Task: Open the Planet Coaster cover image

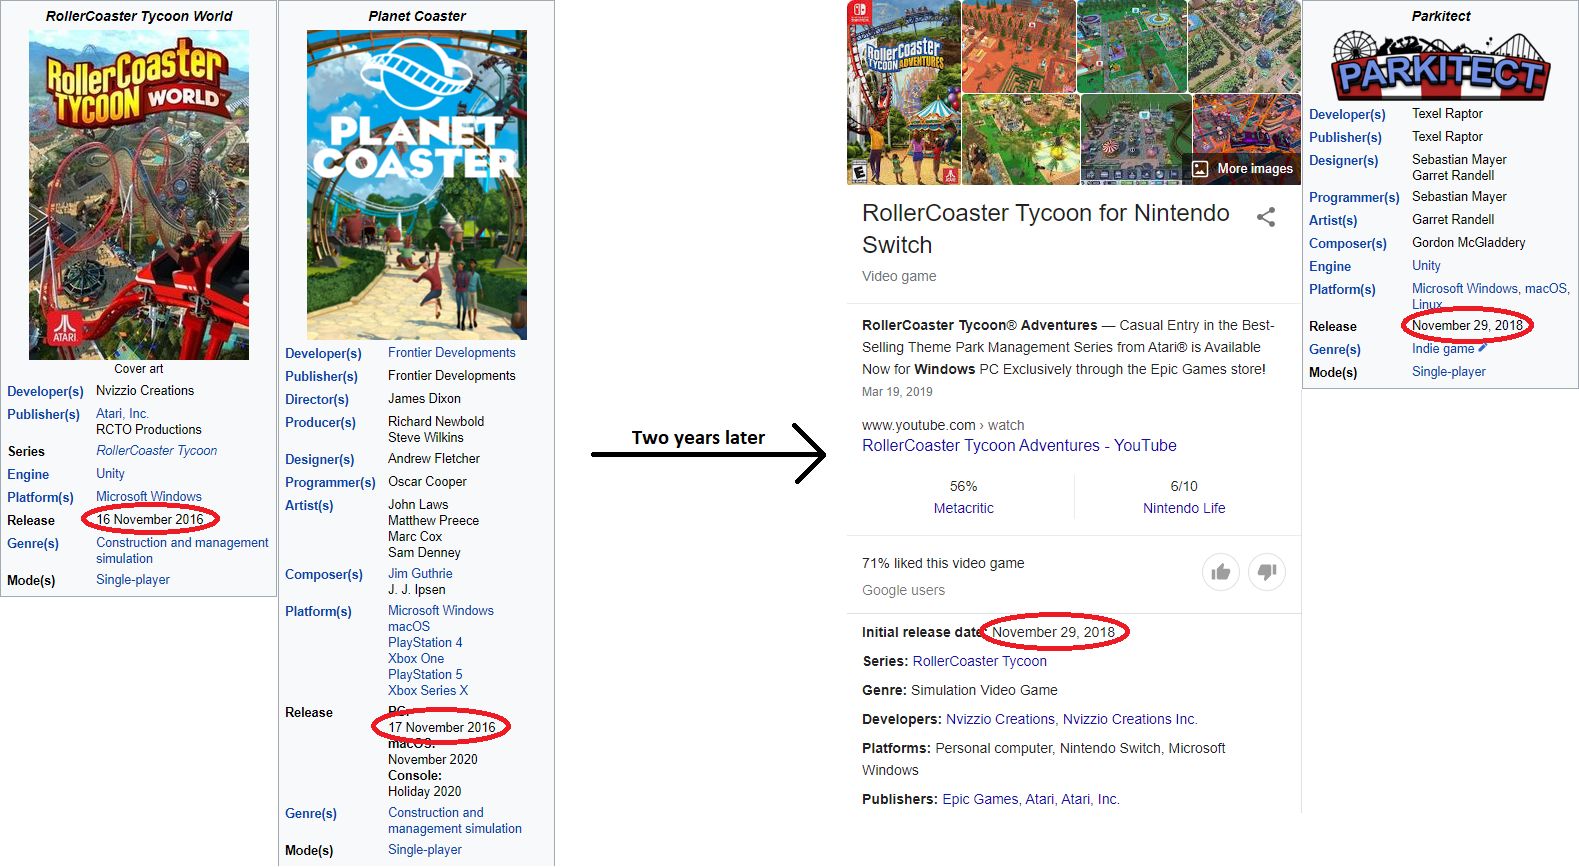Action: click(x=416, y=185)
